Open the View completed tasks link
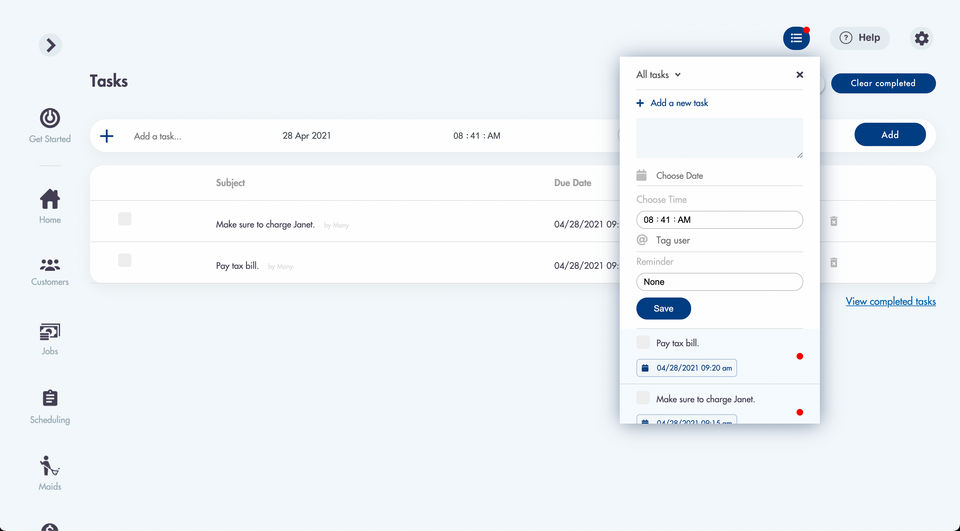960x531 pixels. (890, 301)
